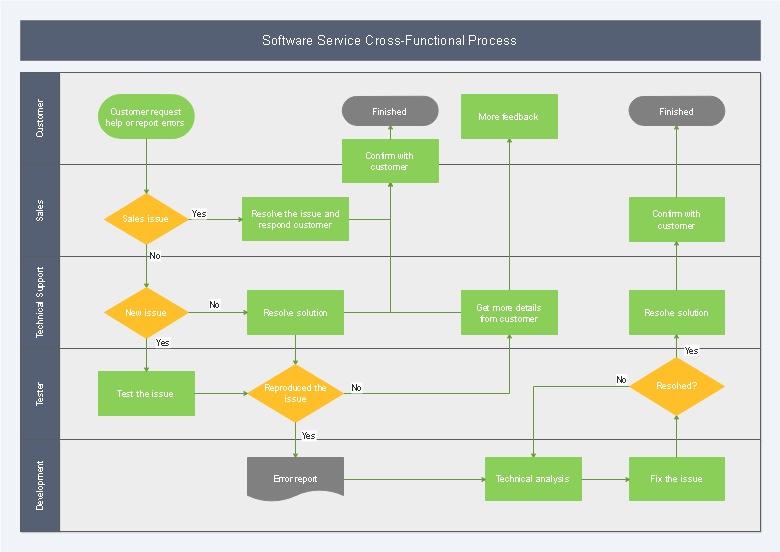Select the More feedback box
780x552 pixels.
click(x=509, y=117)
